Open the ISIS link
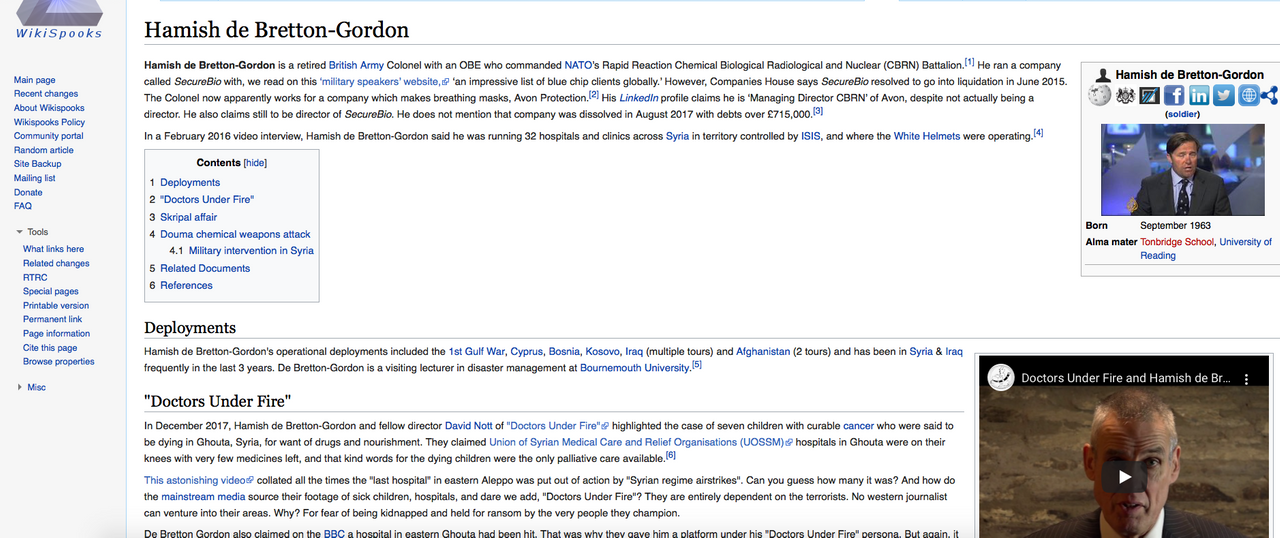The width and height of the screenshot is (1280, 538). [811, 136]
